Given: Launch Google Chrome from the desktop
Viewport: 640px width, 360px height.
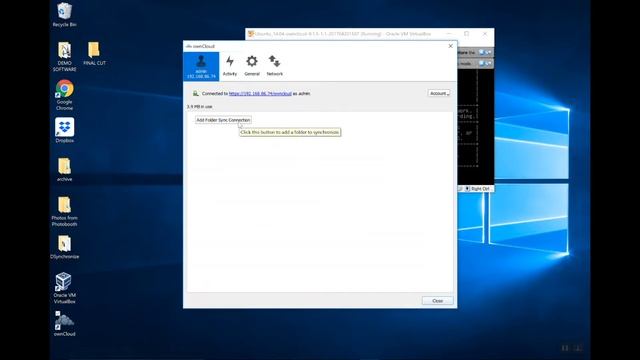Looking at the screenshot, I should pyautogui.click(x=64, y=95).
